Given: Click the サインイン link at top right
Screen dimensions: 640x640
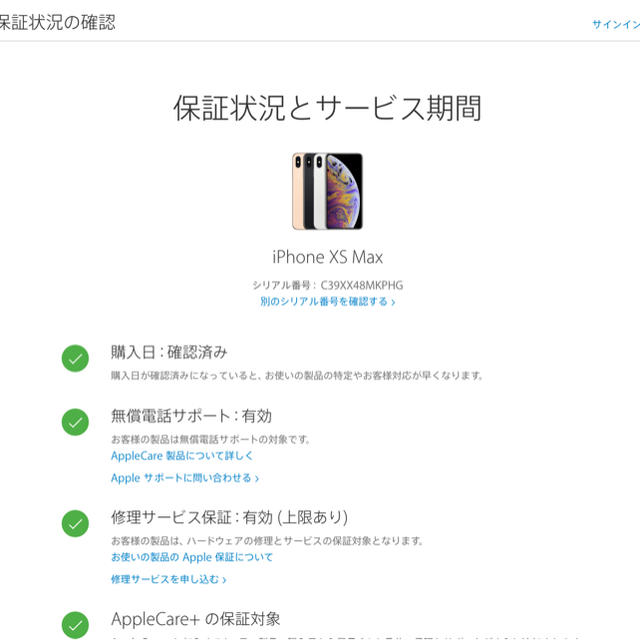Looking at the screenshot, I should click(616, 24).
